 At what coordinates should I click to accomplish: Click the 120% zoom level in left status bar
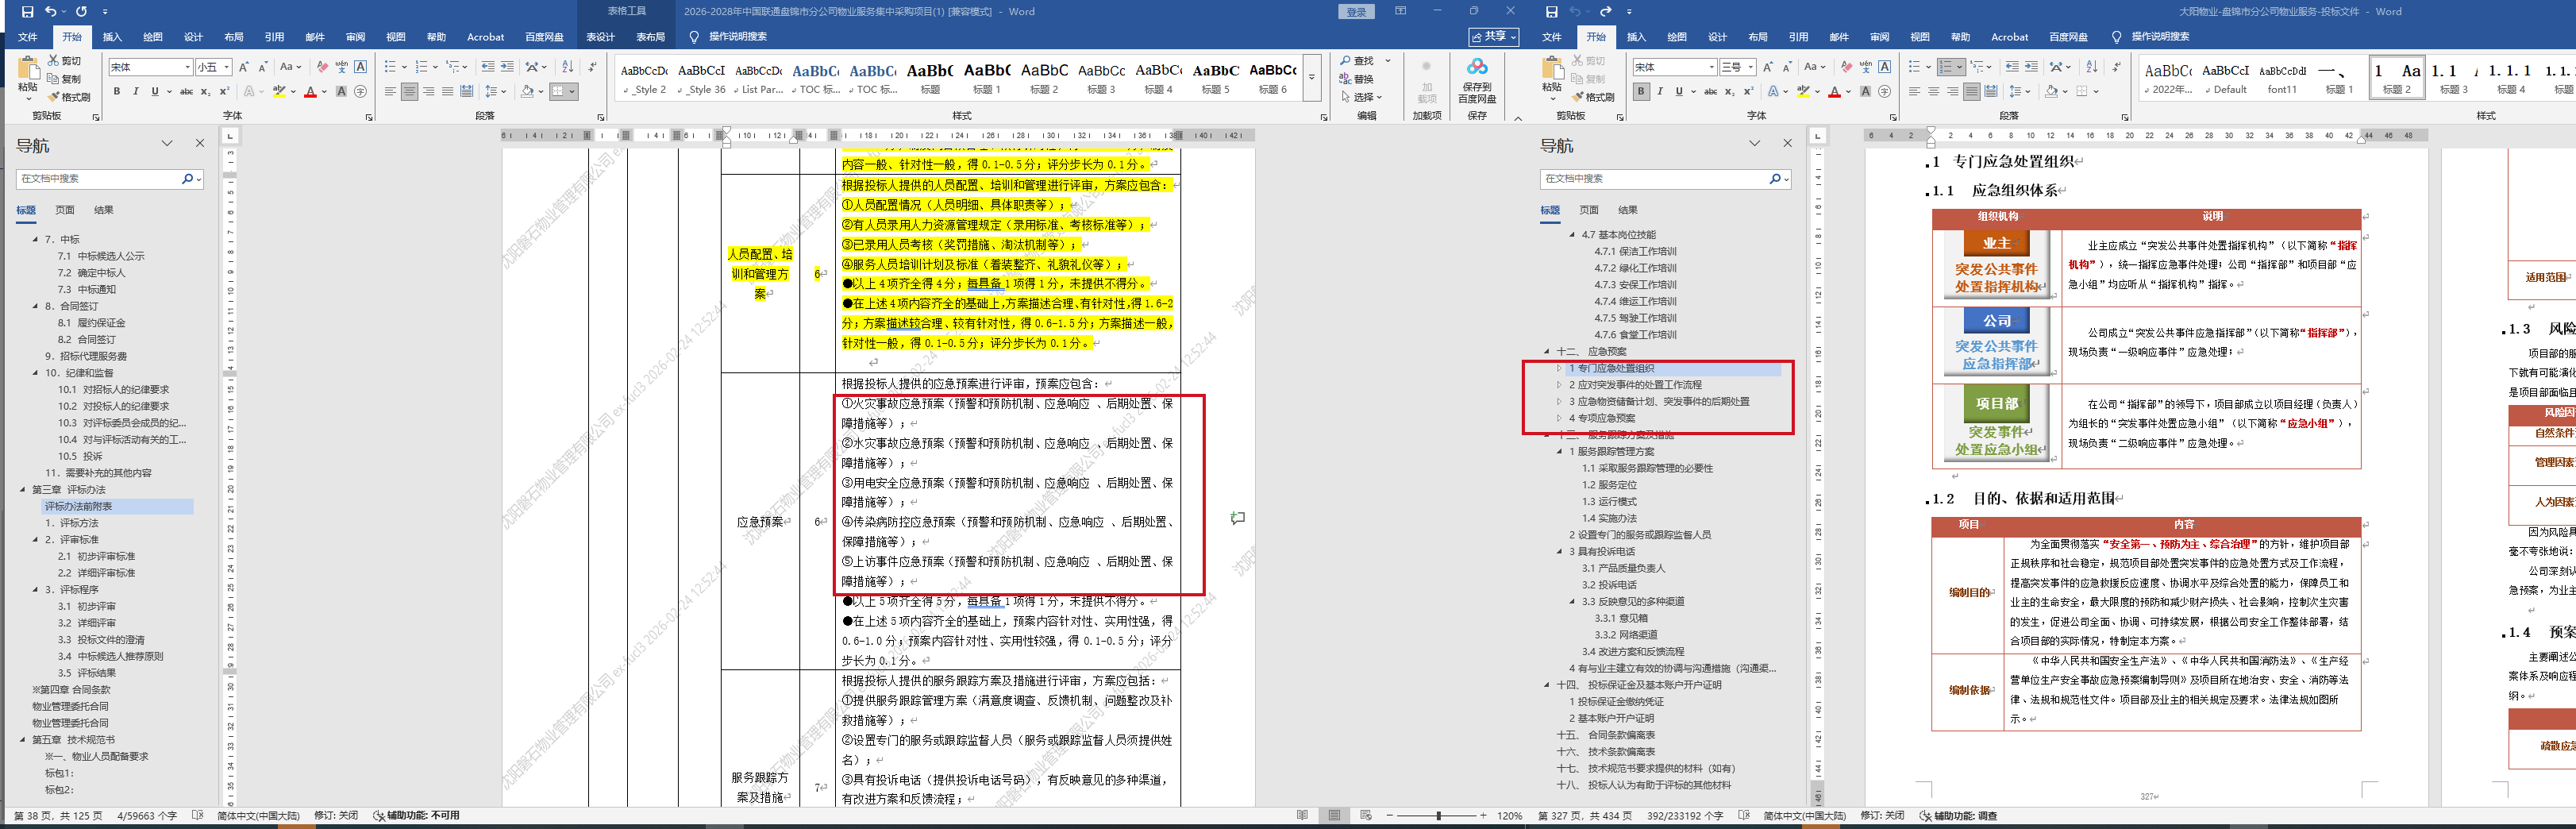point(1509,816)
